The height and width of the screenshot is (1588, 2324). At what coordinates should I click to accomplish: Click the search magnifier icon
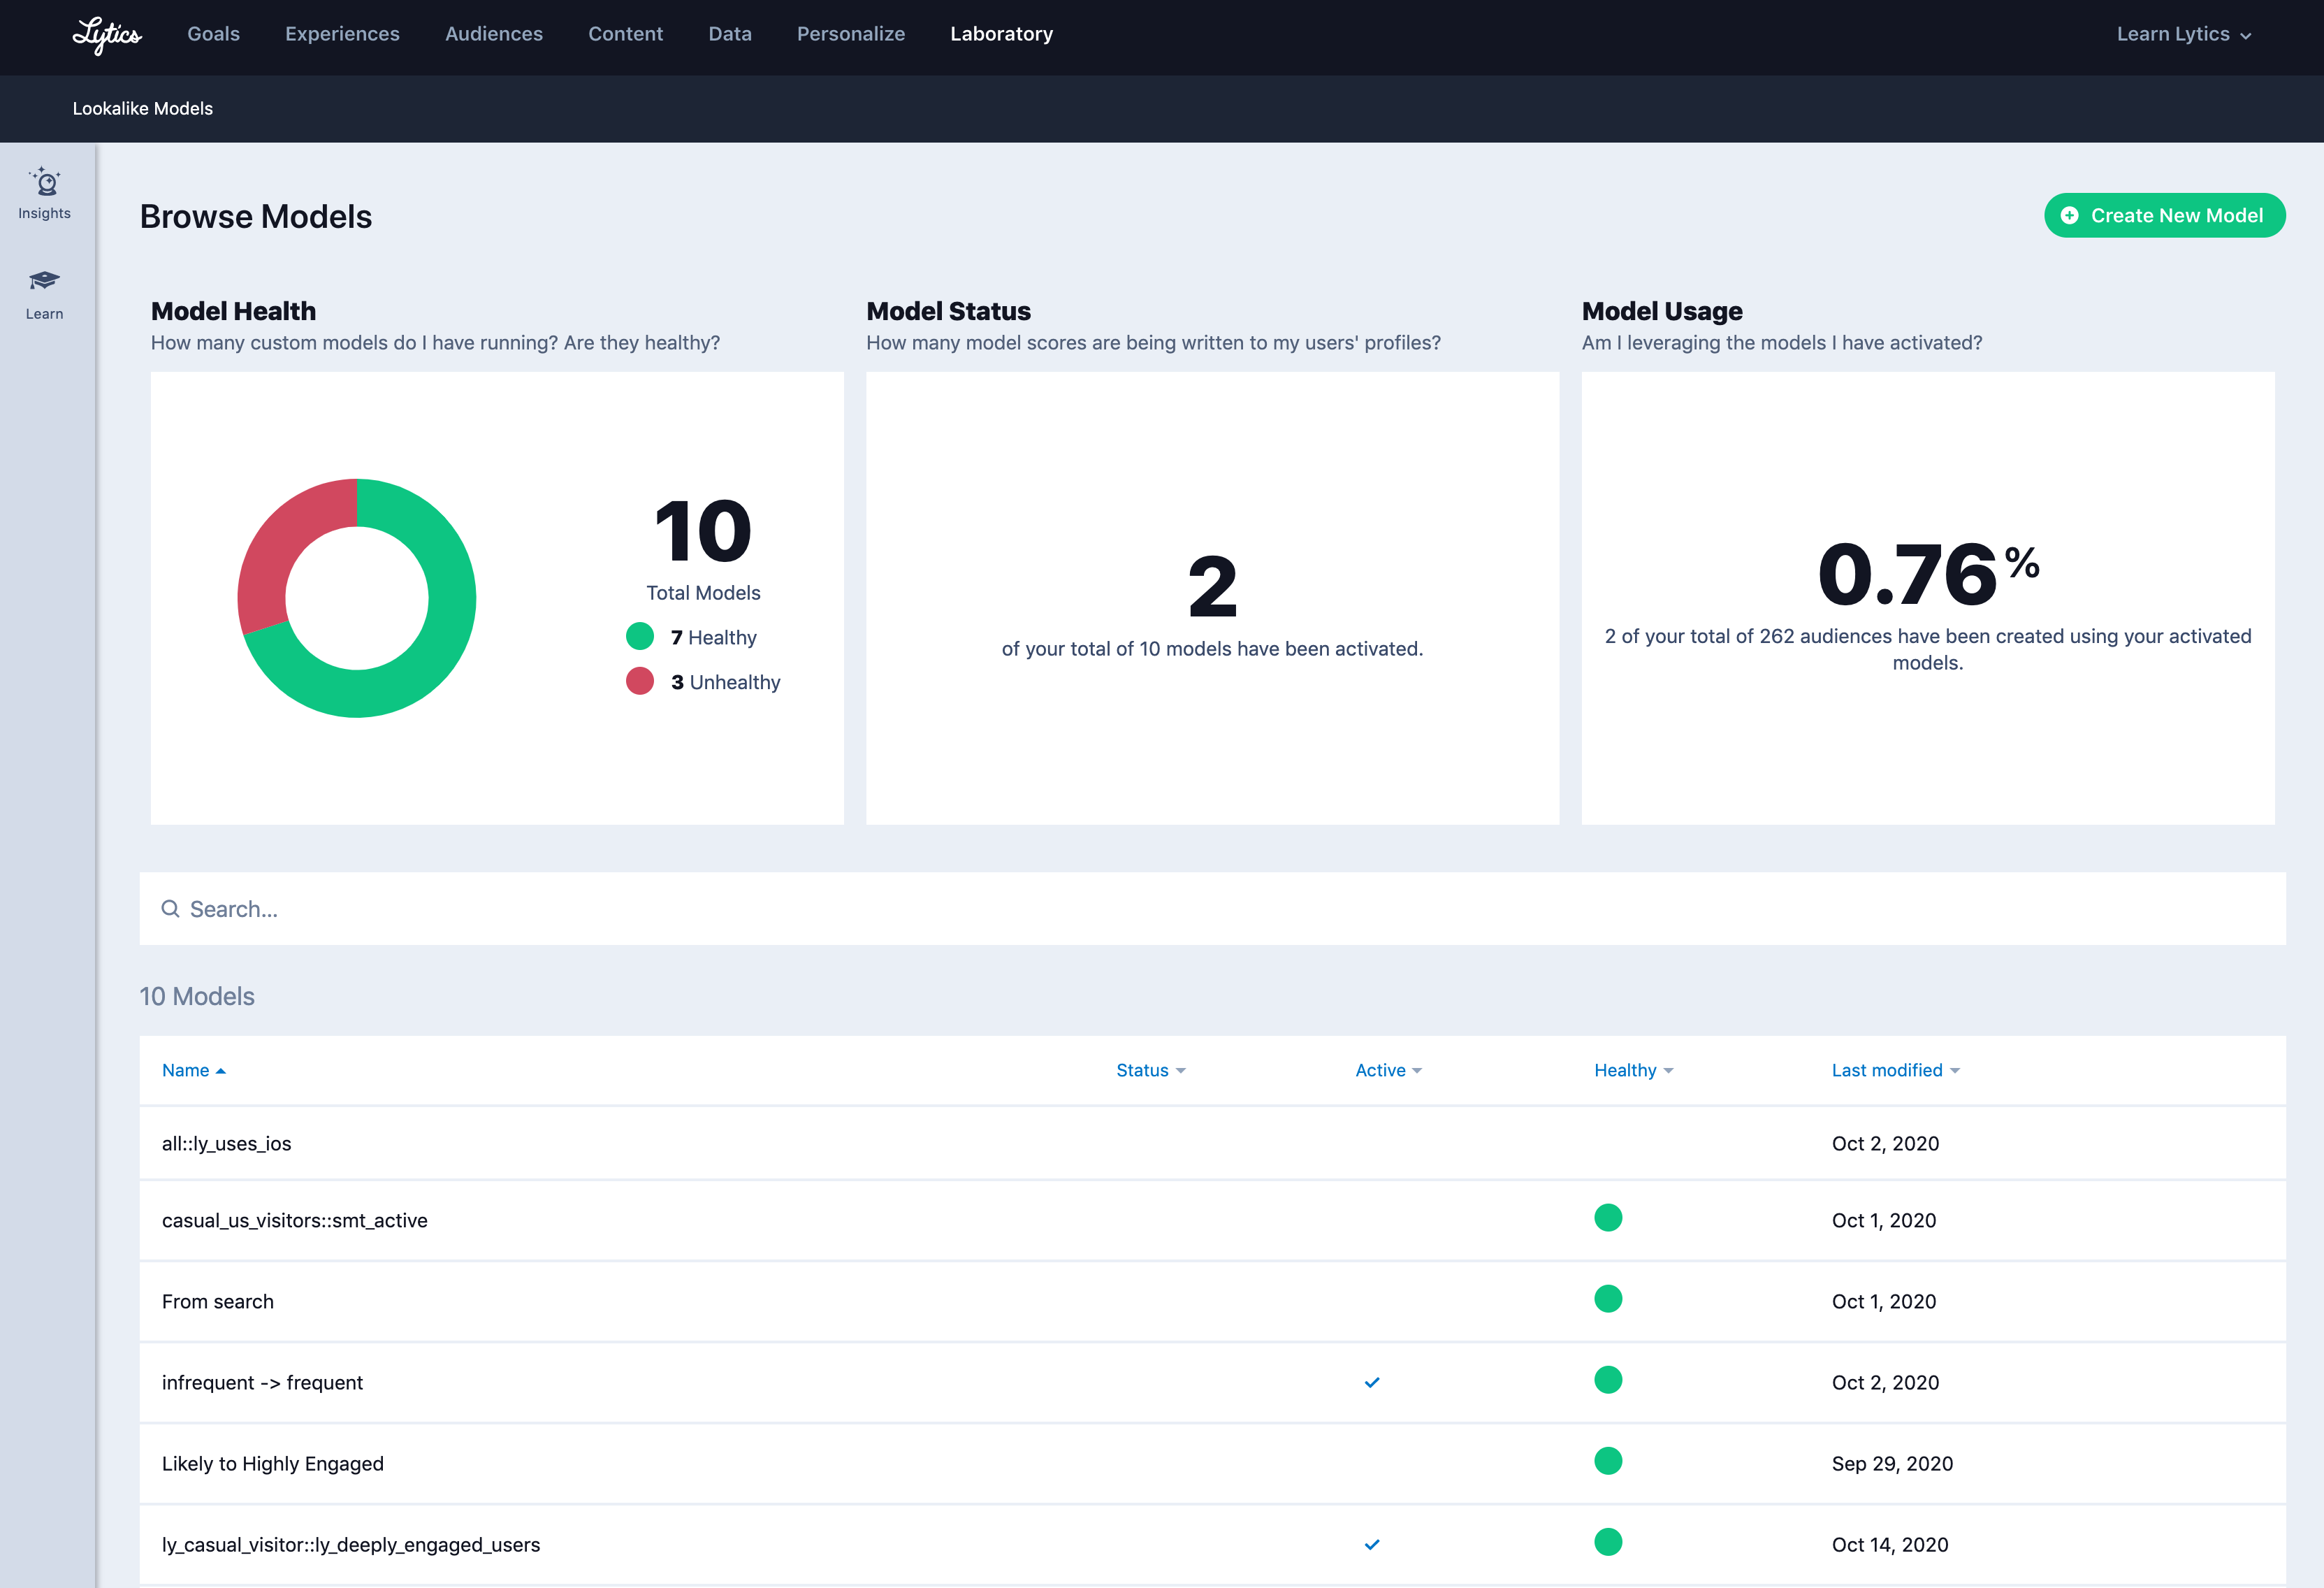171,909
